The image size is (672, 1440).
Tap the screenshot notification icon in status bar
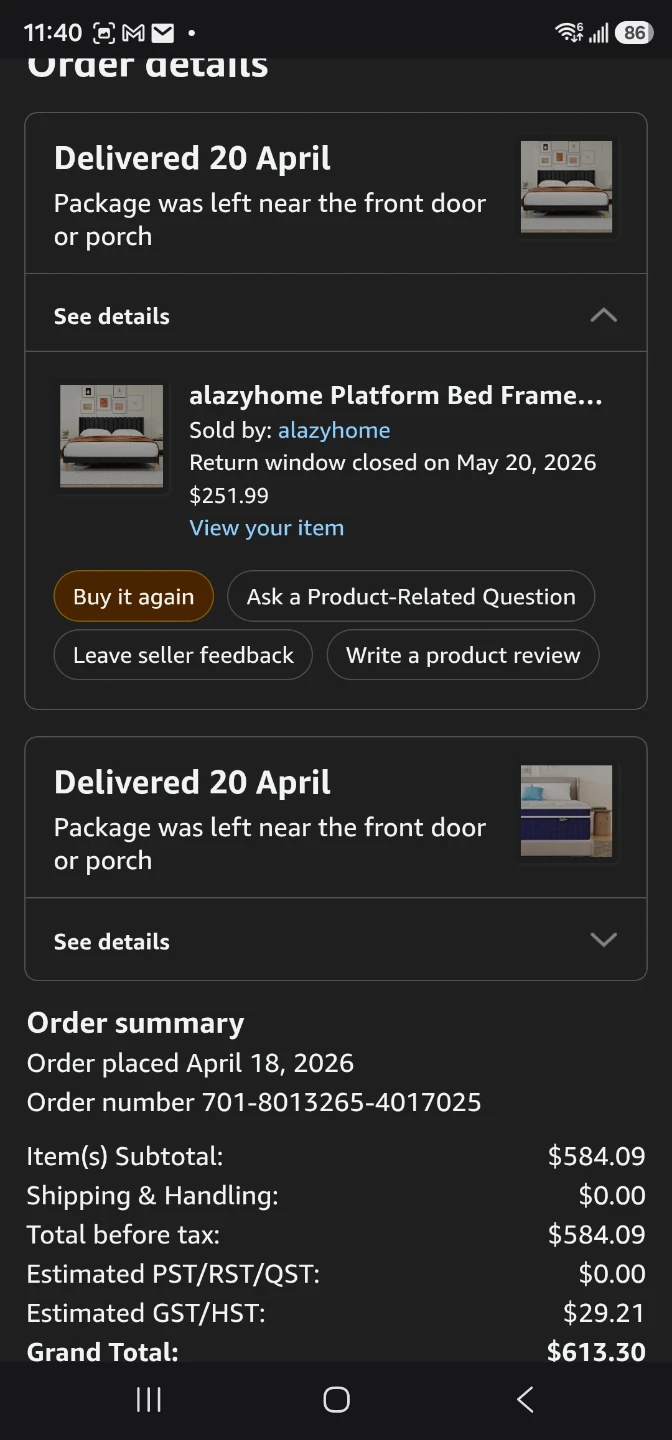(104, 33)
